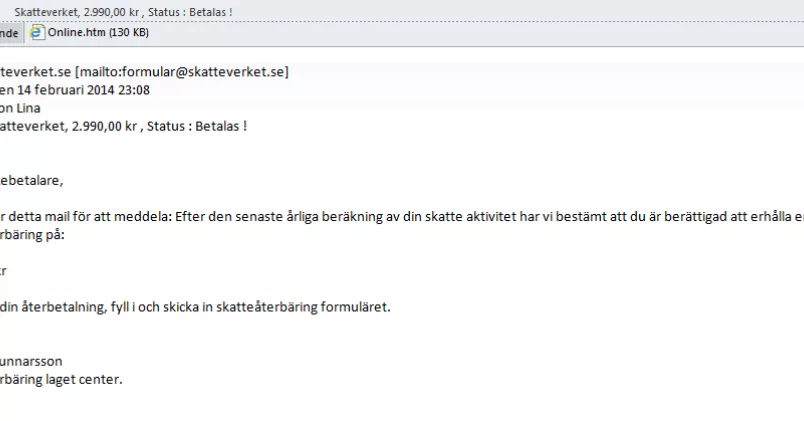This screenshot has width=804, height=421.
Task: Click the subject line under the recipient name
Action: pyautogui.click(x=123, y=126)
